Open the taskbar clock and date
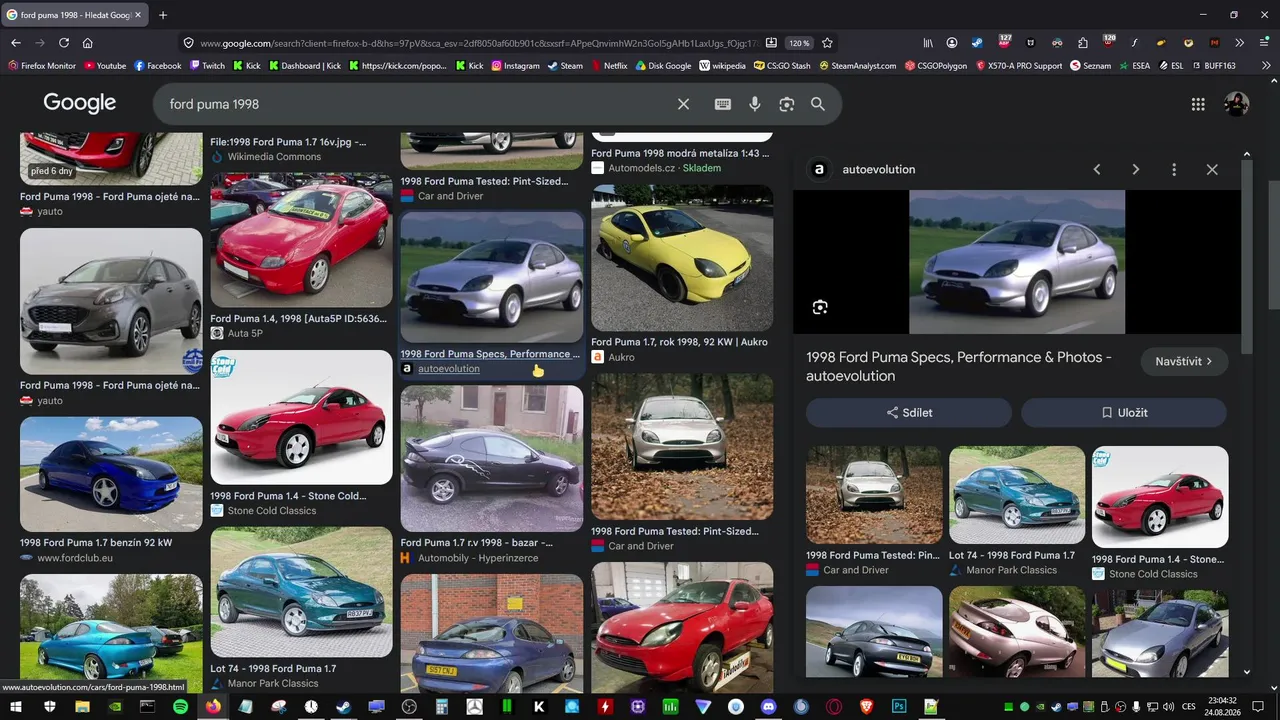 click(1223, 706)
